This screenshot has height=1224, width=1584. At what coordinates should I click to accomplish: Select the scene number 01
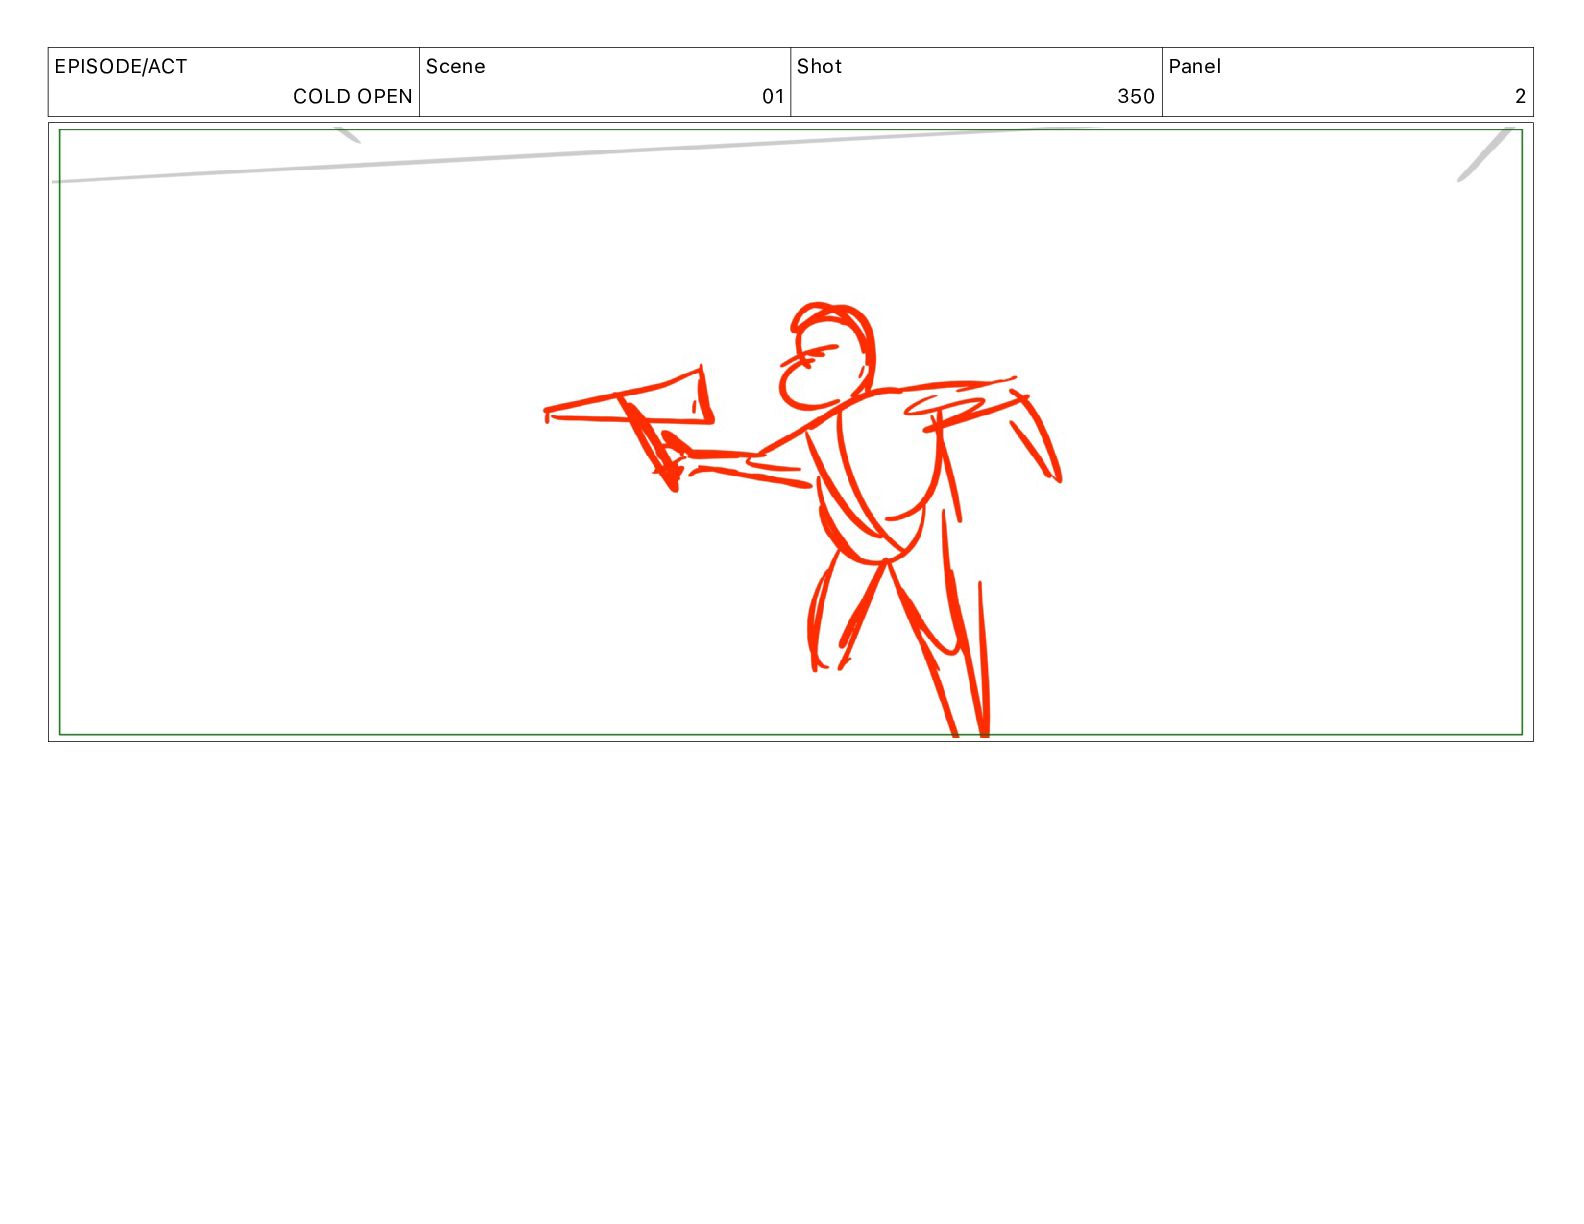pos(772,97)
